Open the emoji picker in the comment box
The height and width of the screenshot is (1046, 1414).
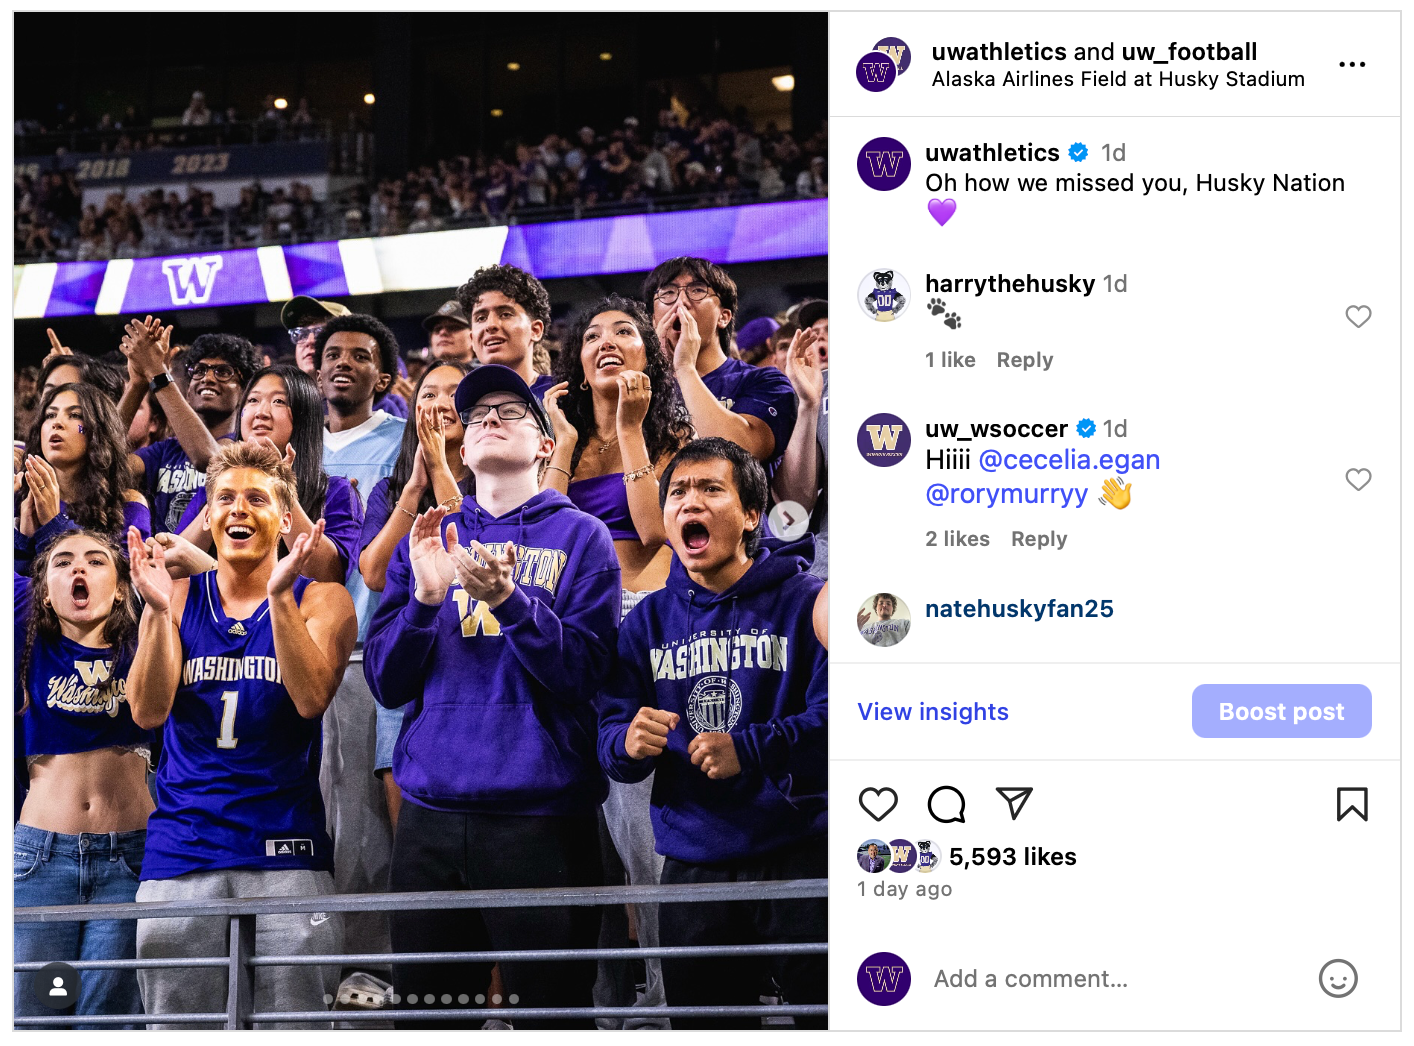(x=1338, y=978)
